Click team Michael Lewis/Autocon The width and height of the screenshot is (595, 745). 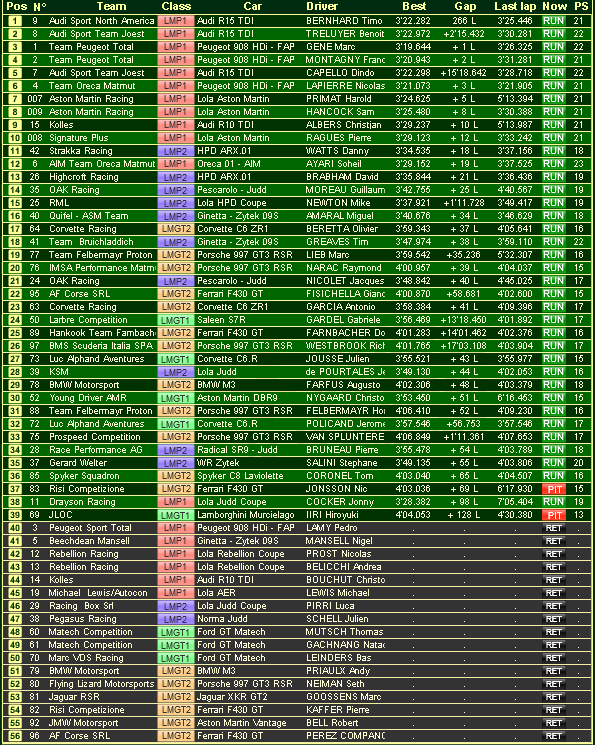(x=98, y=592)
